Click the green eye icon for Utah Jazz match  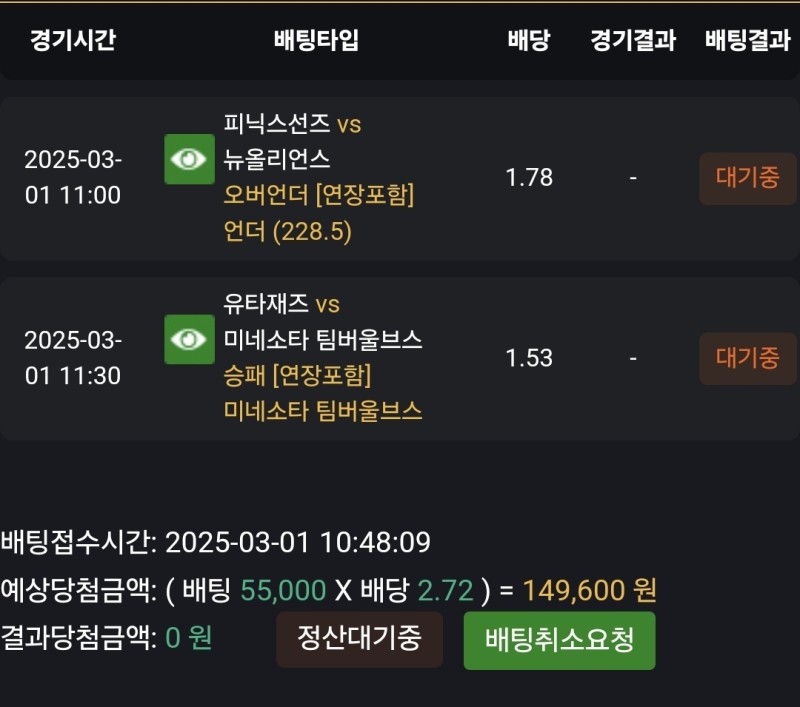pos(189,340)
